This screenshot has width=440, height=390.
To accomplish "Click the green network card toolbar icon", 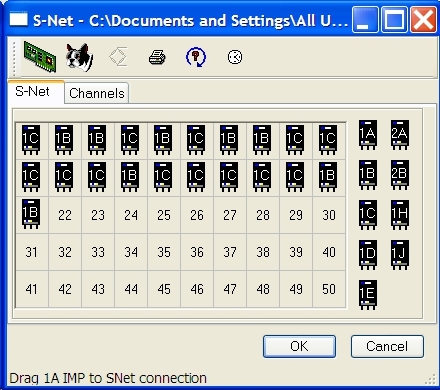I will click(x=40, y=56).
